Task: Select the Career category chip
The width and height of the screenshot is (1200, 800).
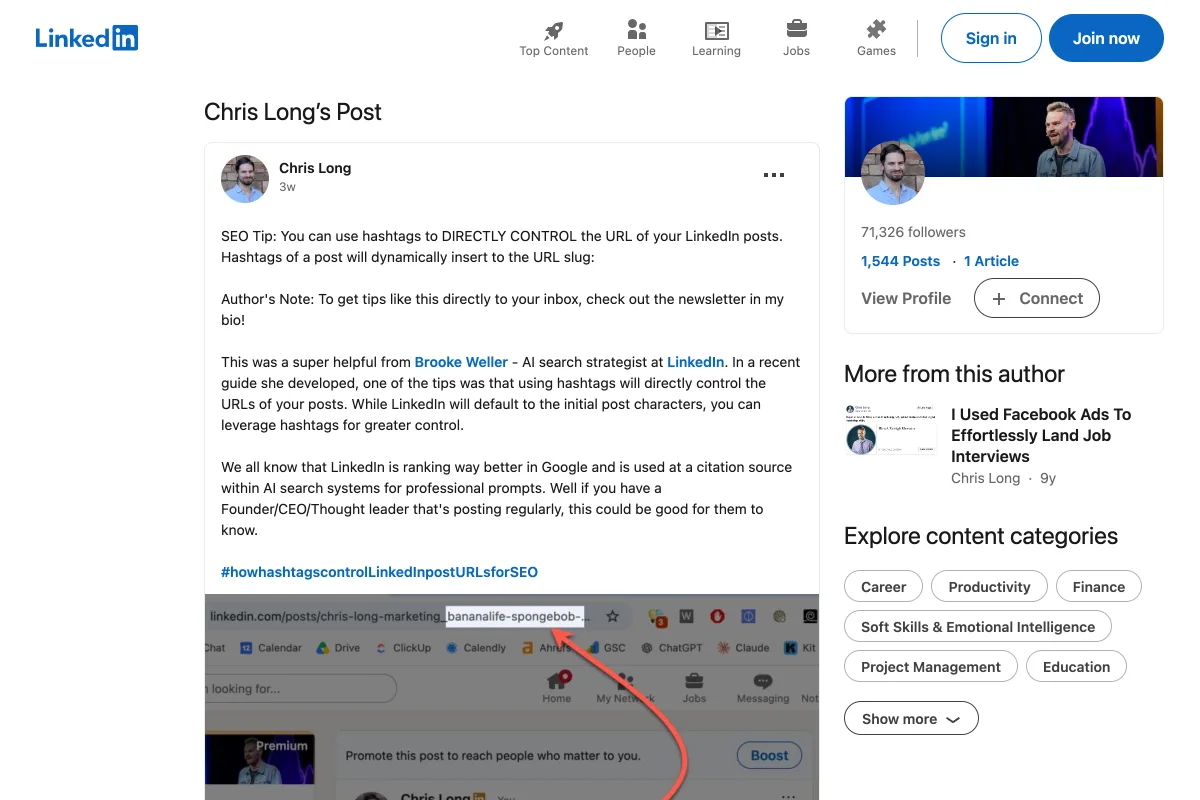Action: coord(884,587)
